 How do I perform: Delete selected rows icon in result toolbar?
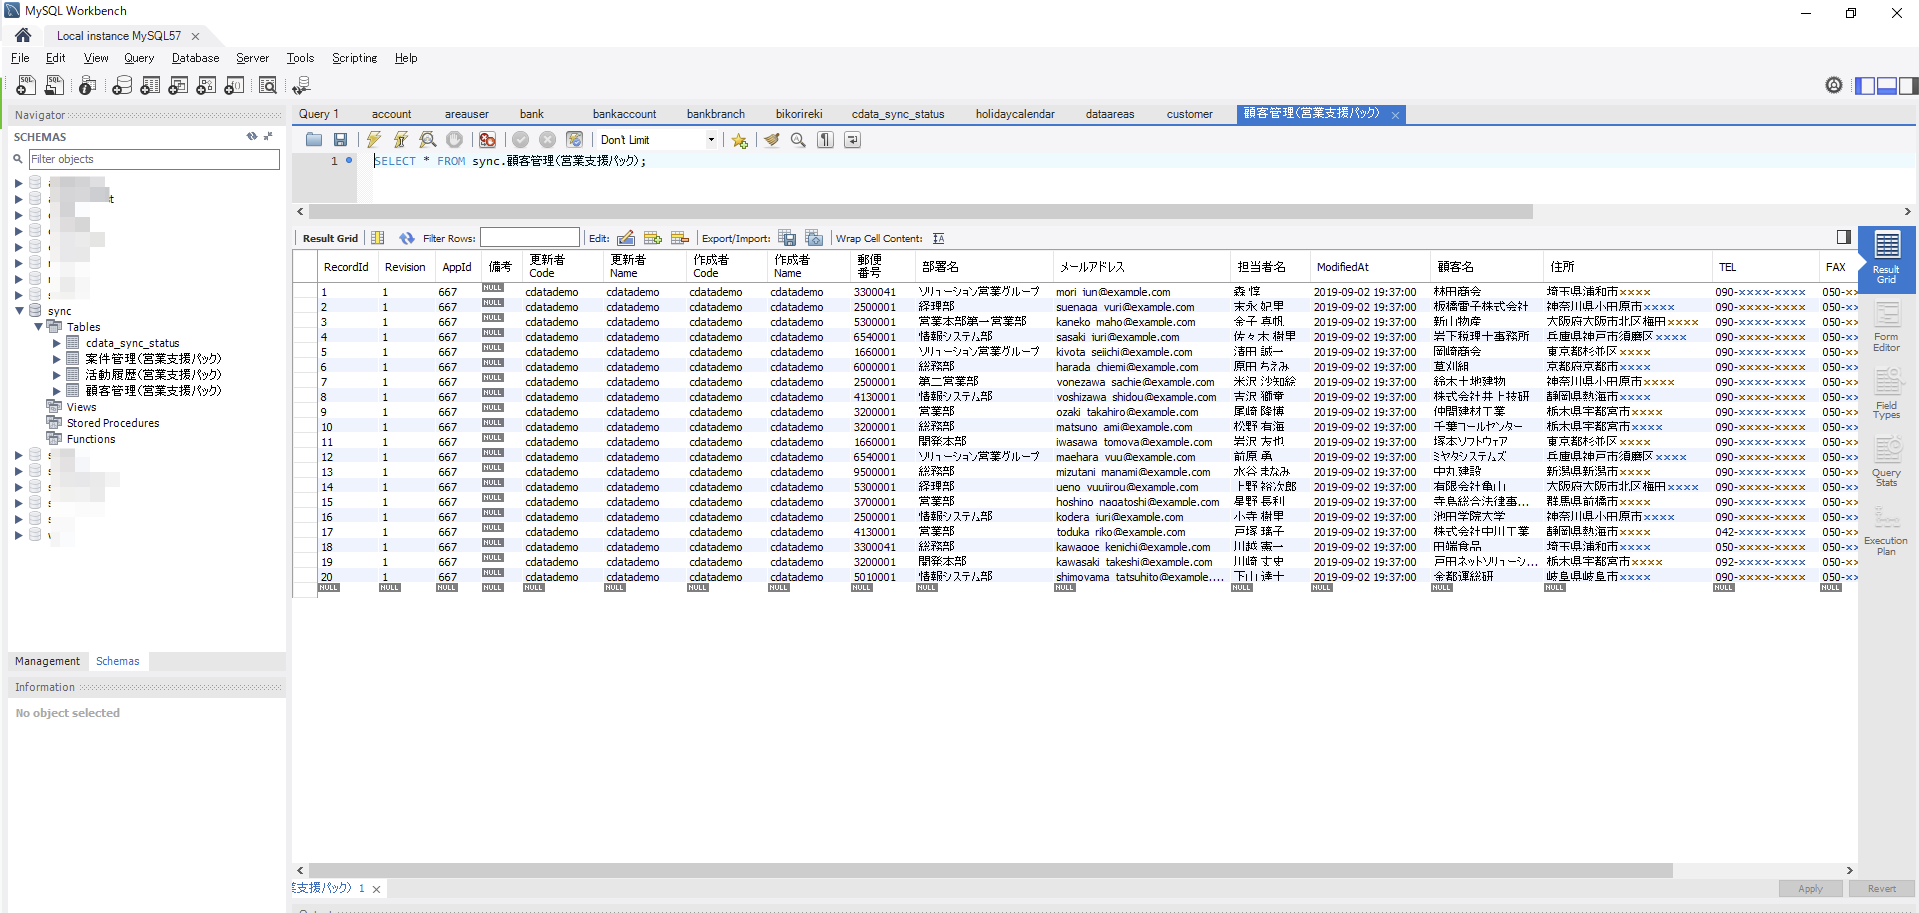[680, 238]
